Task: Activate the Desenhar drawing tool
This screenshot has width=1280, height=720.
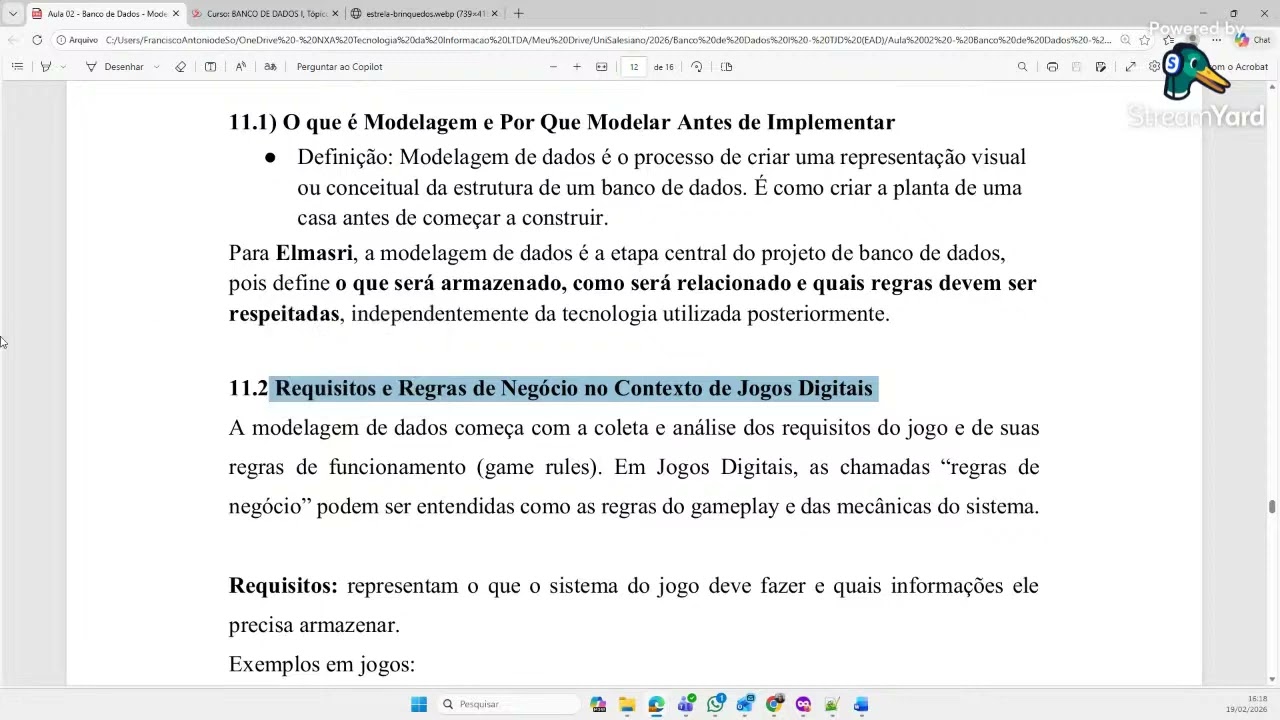Action: coord(115,67)
